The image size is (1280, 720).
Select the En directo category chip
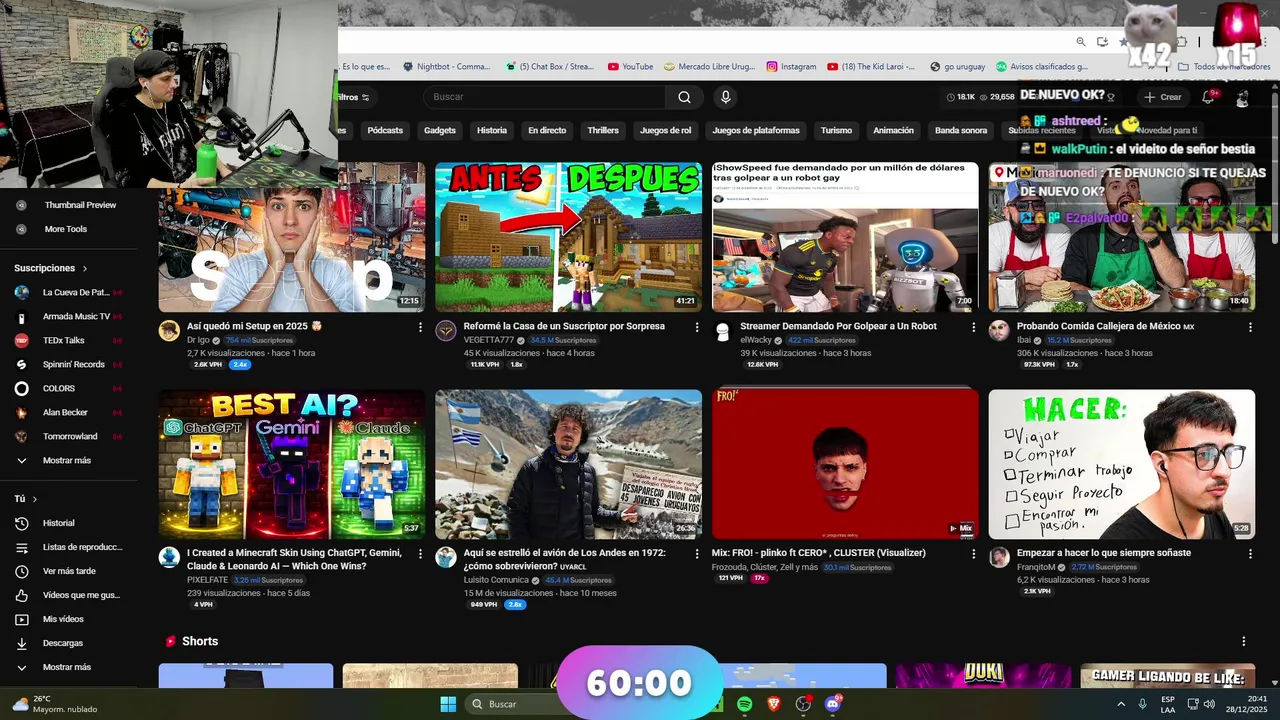coord(547,130)
